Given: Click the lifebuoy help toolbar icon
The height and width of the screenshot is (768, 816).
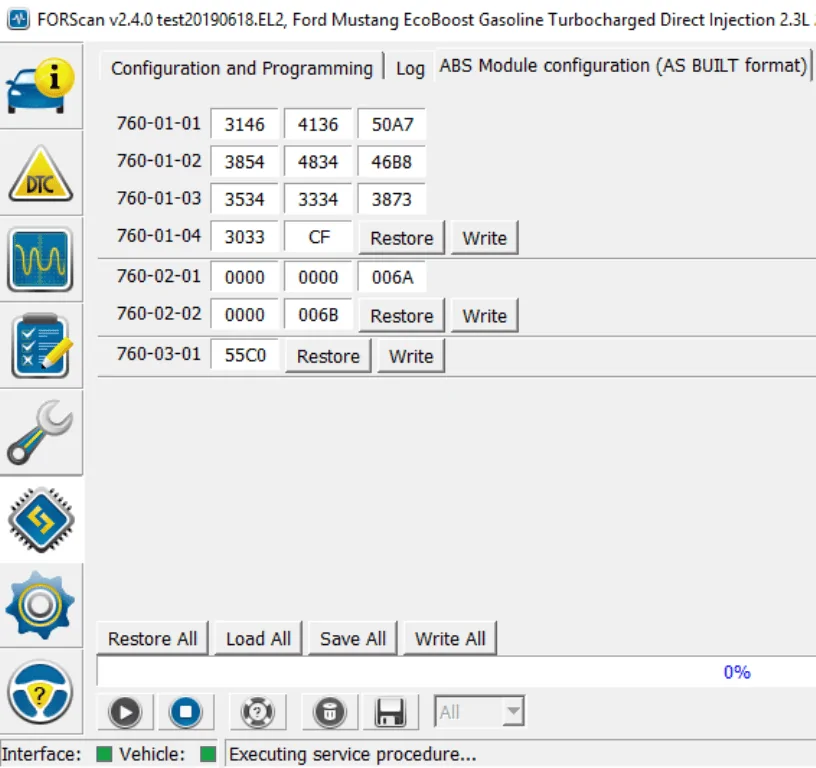Looking at the screenshot, I should point(258,712).
